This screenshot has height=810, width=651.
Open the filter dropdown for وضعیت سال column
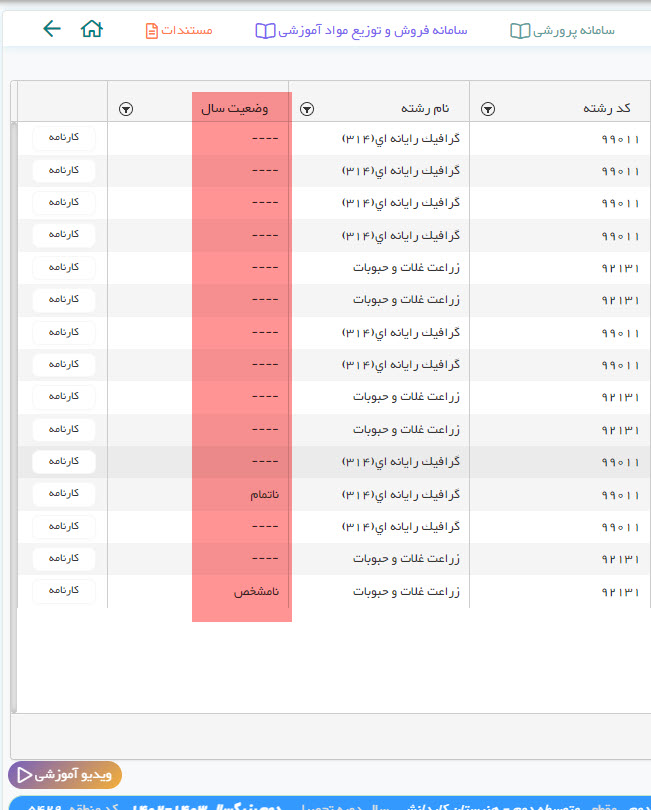click(126, 108)
